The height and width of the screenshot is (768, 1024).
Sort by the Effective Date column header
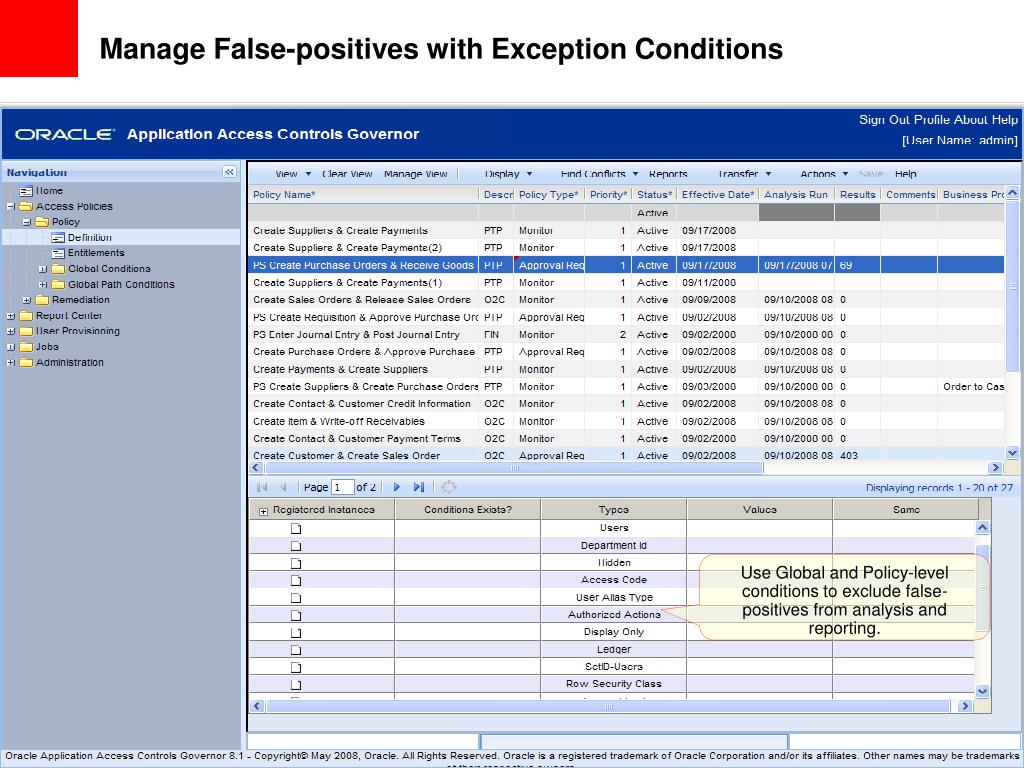(x=718, y=195)
